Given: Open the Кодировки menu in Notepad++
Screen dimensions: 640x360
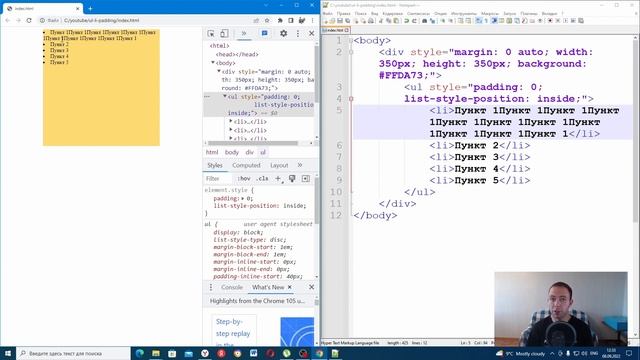Looking at the screenshot, I should tap(393, 13).
